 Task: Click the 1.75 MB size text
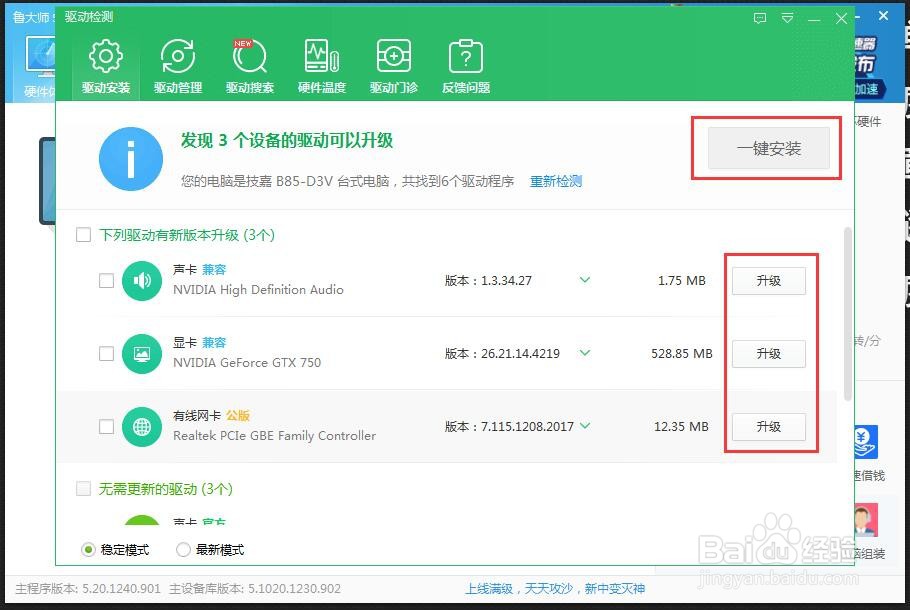tap(681, 281)
